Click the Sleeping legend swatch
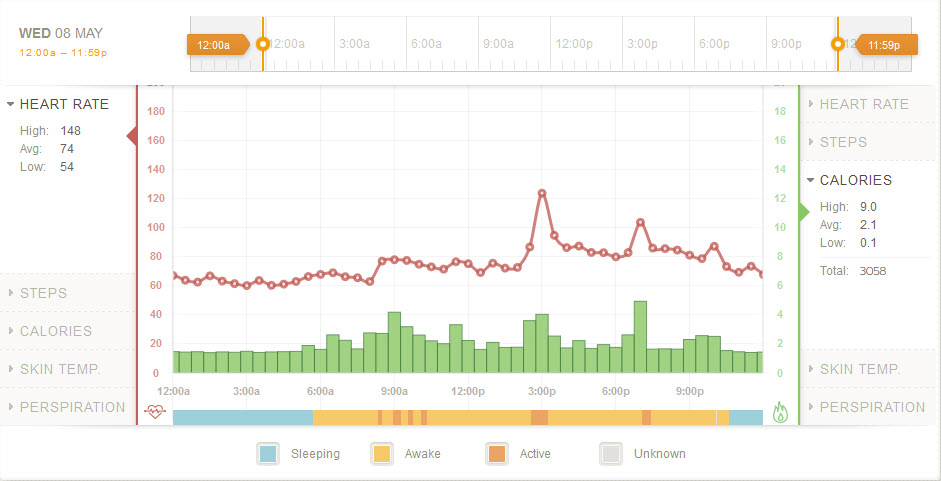The height and width of the screenshot is (481, 941). tap(268, 454)
